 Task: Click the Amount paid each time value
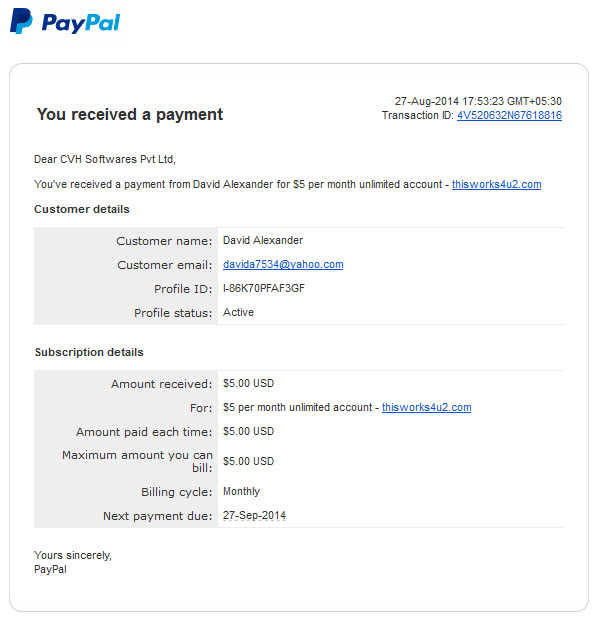point(248,431)
